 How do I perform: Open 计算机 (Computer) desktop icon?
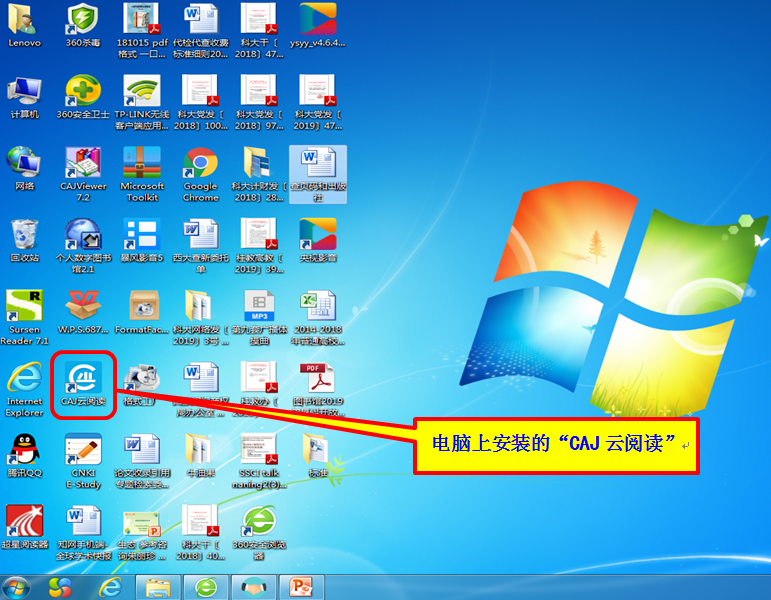pos(24,97)
